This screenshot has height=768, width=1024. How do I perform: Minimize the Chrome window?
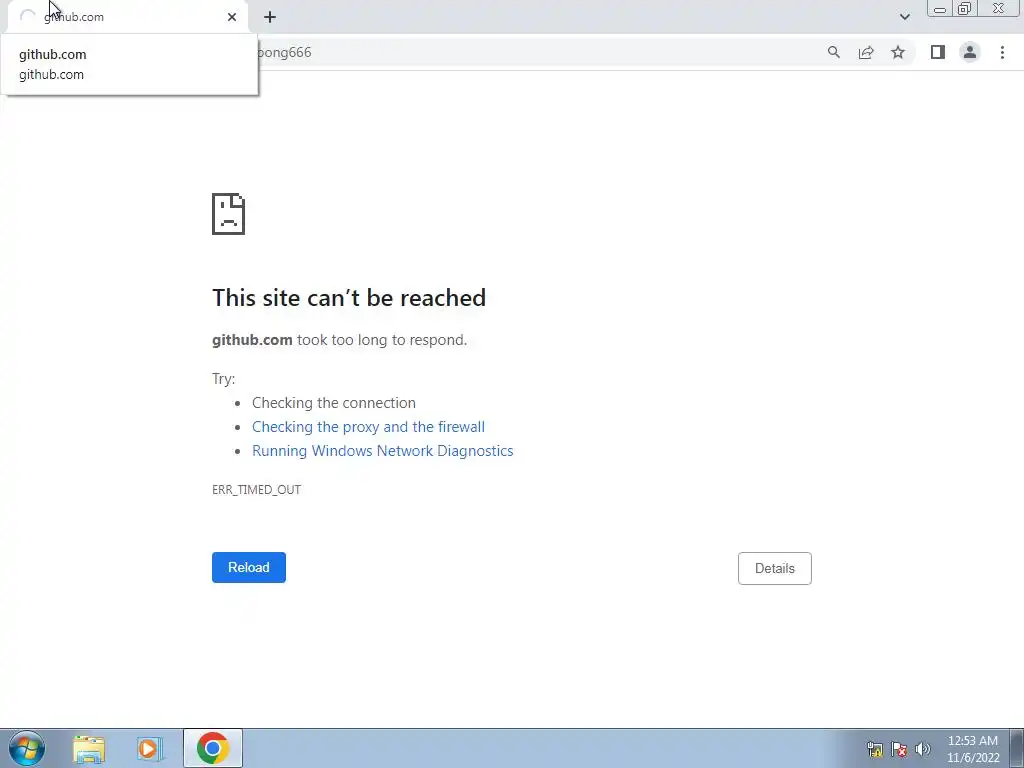point(940,9)
